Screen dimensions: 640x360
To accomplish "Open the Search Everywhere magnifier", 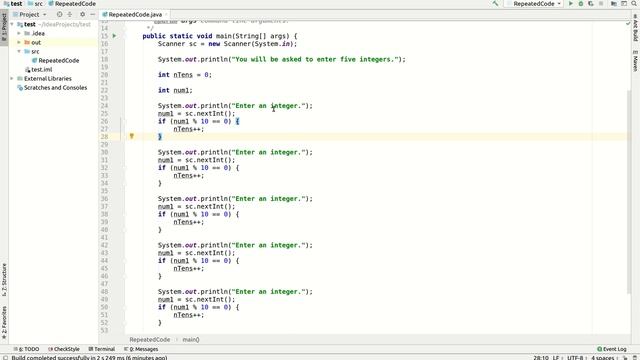I will point(634,4).
